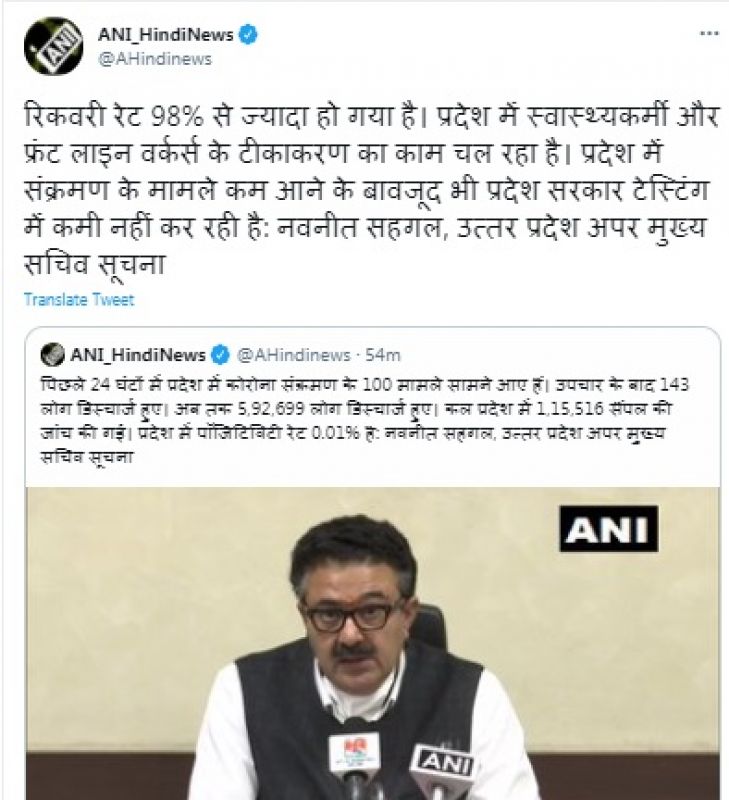729x800 pixels.
Task: Open the press conference photo thumbnail
Action: point(372,643)
